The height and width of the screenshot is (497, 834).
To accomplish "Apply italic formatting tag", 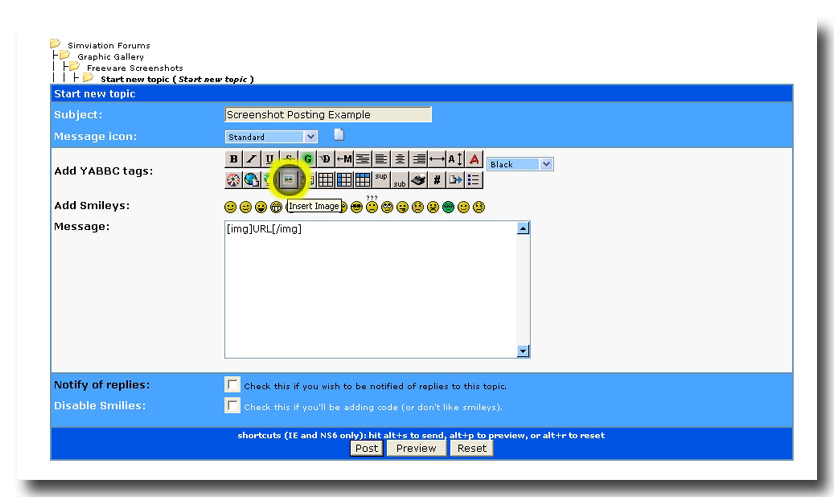I will point(252,159).
